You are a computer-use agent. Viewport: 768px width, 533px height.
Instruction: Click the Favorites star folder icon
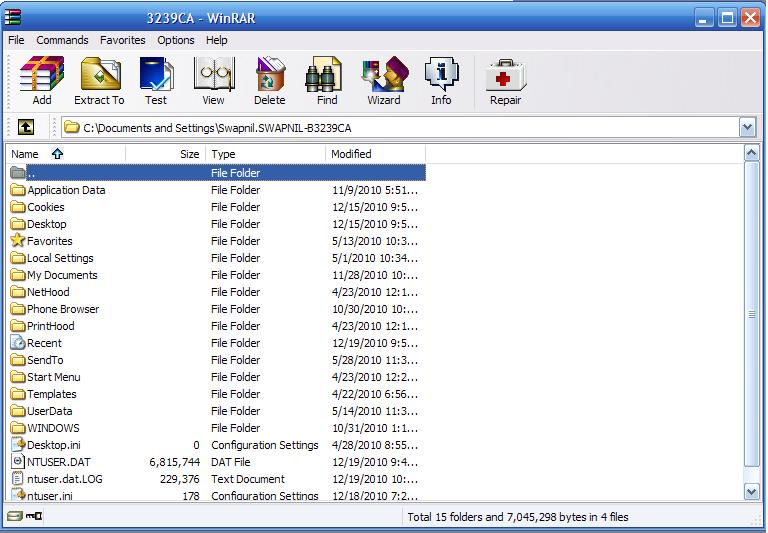tap(18, 240)
